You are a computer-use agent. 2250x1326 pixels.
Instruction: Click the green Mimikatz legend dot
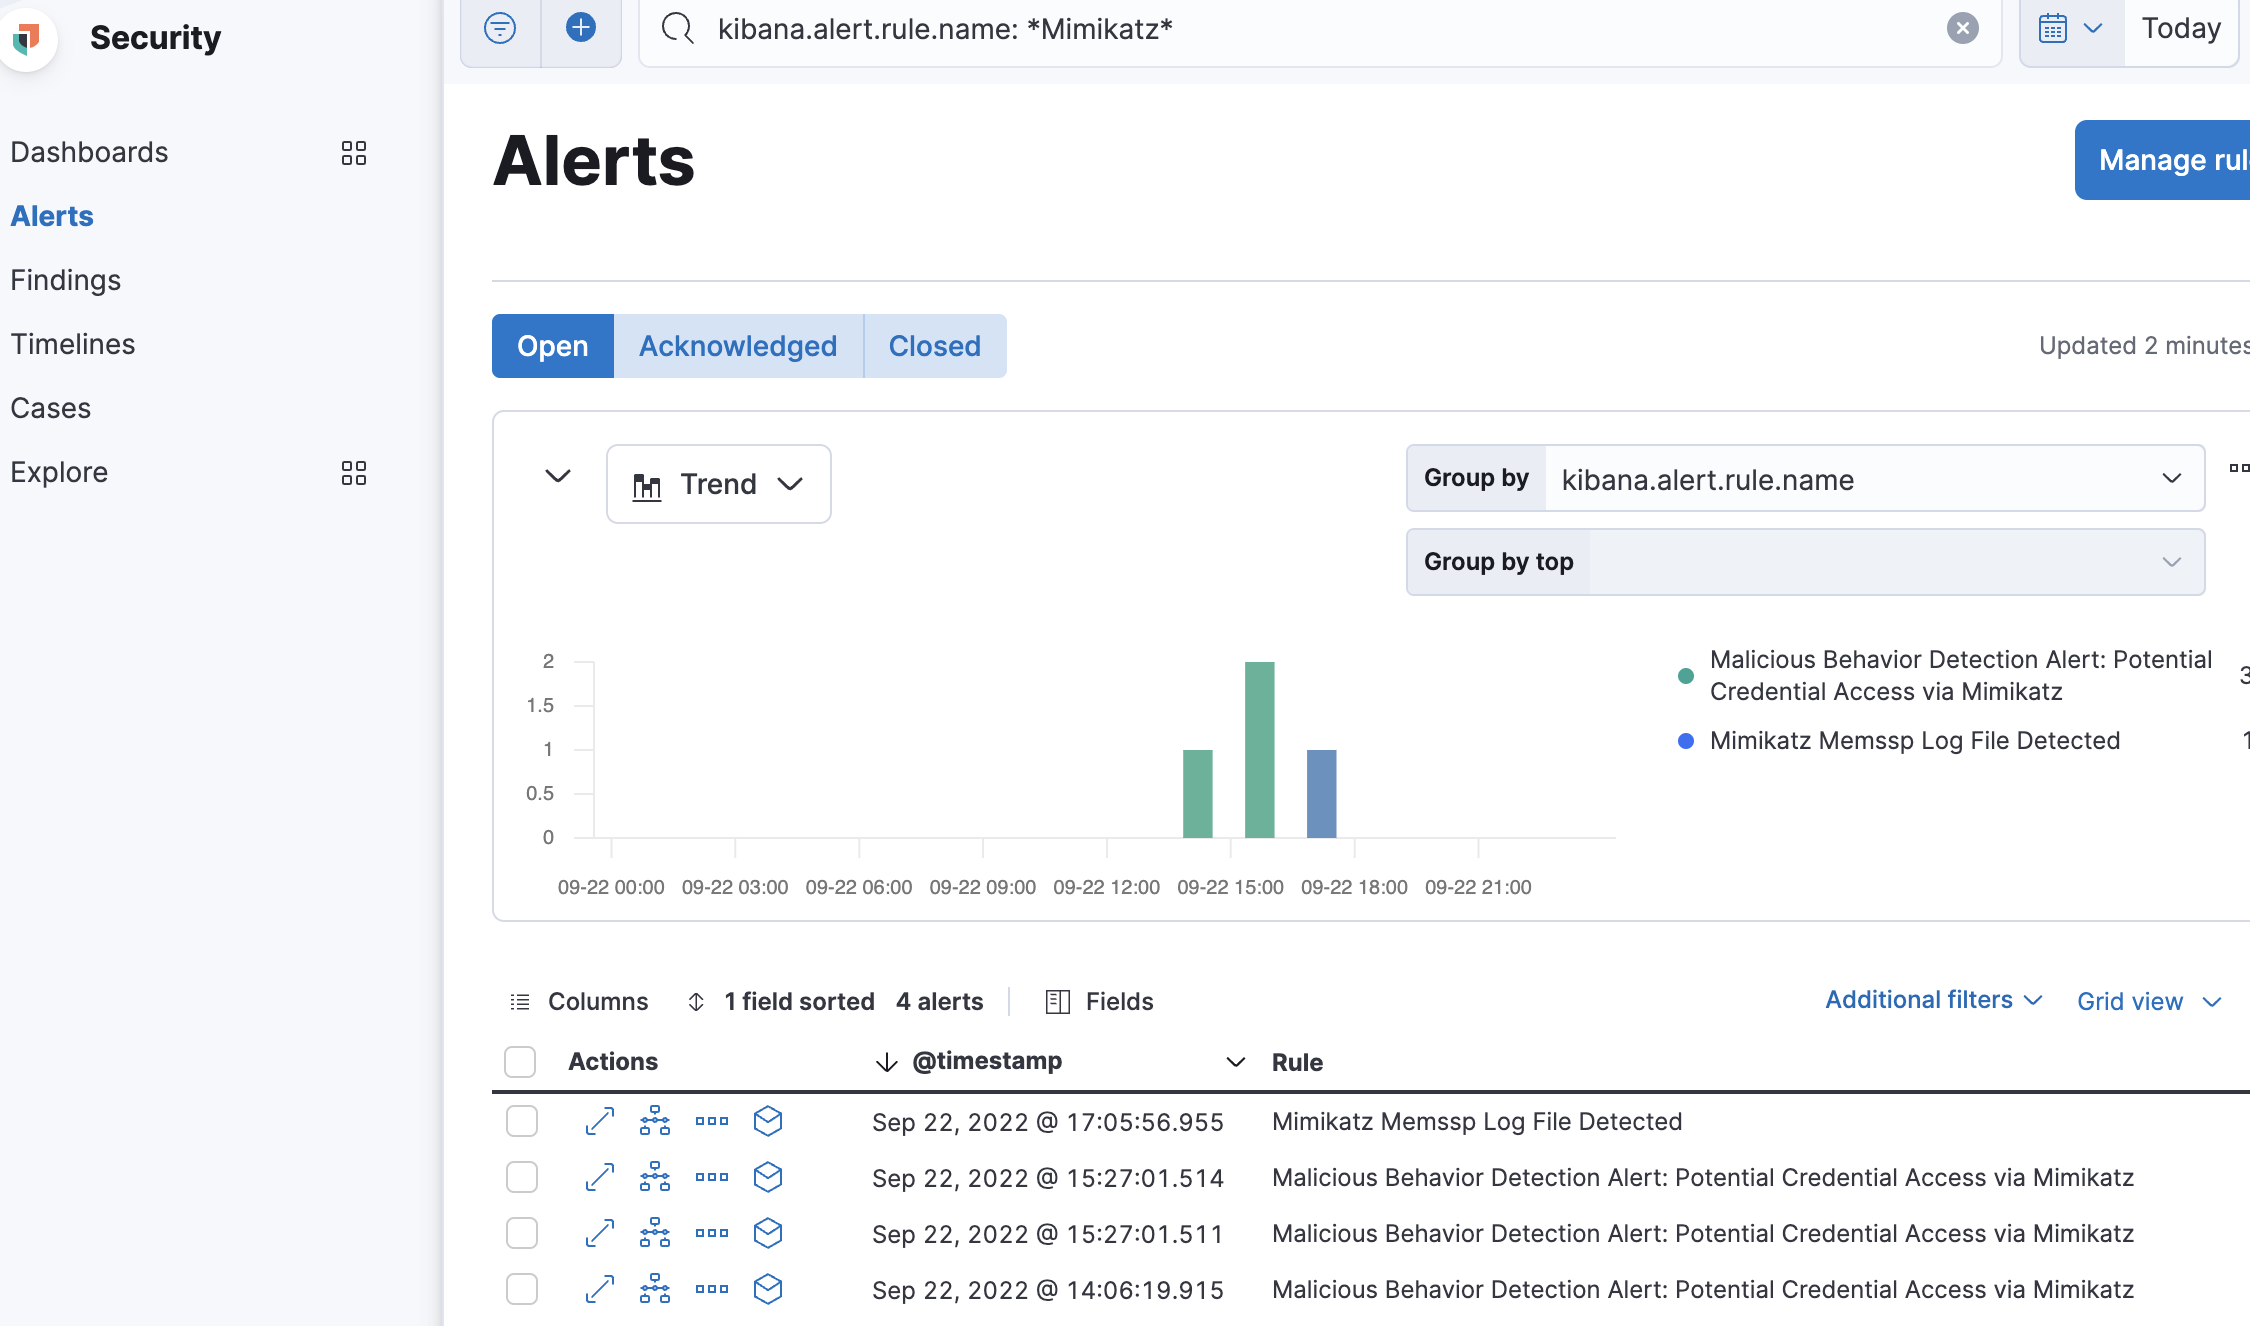click(1686, 675)
